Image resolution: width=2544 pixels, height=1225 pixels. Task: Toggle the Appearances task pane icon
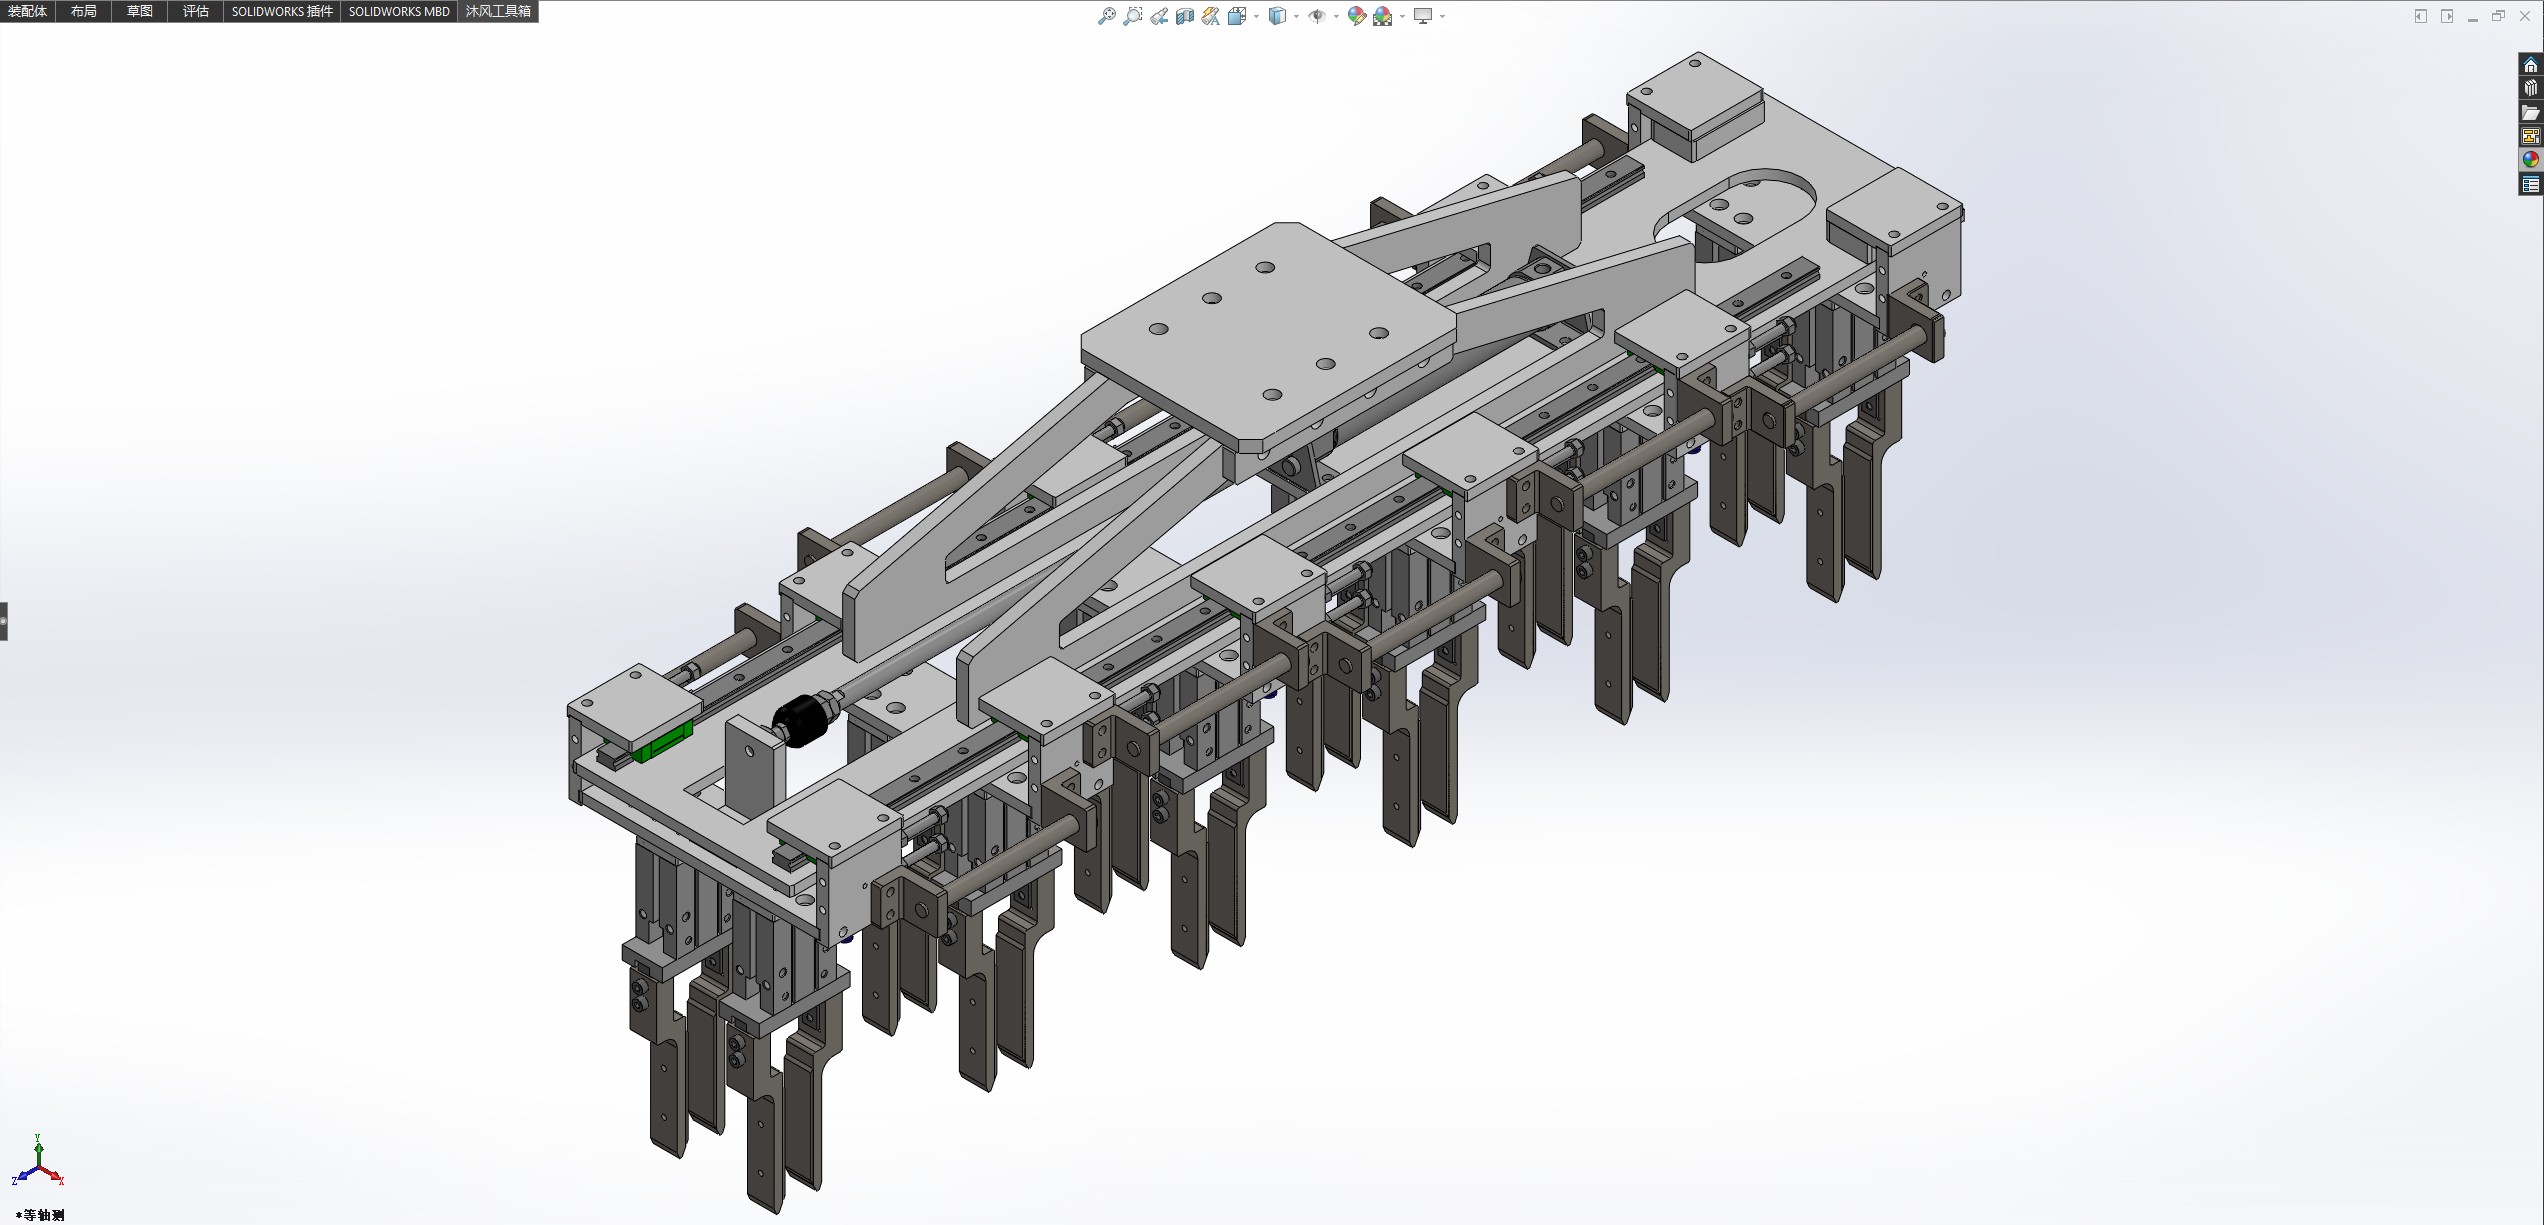click(x=2531, y=160)
